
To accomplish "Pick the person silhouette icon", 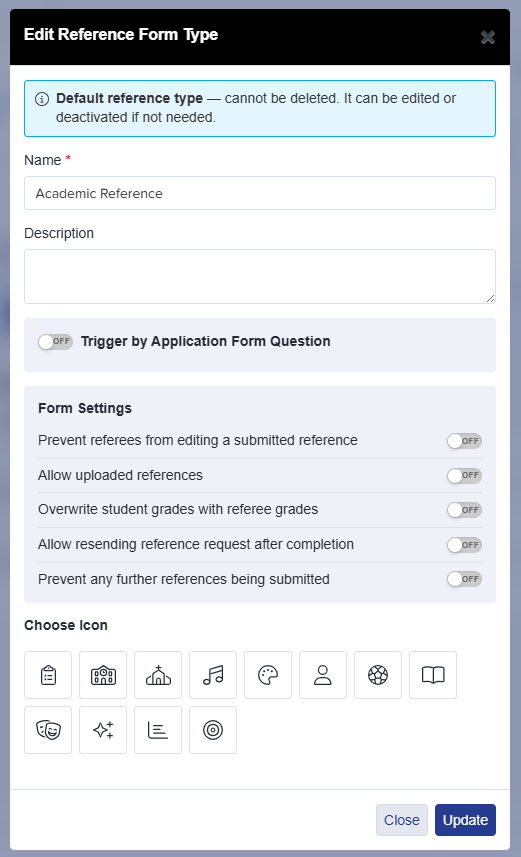I will (323, 675).
